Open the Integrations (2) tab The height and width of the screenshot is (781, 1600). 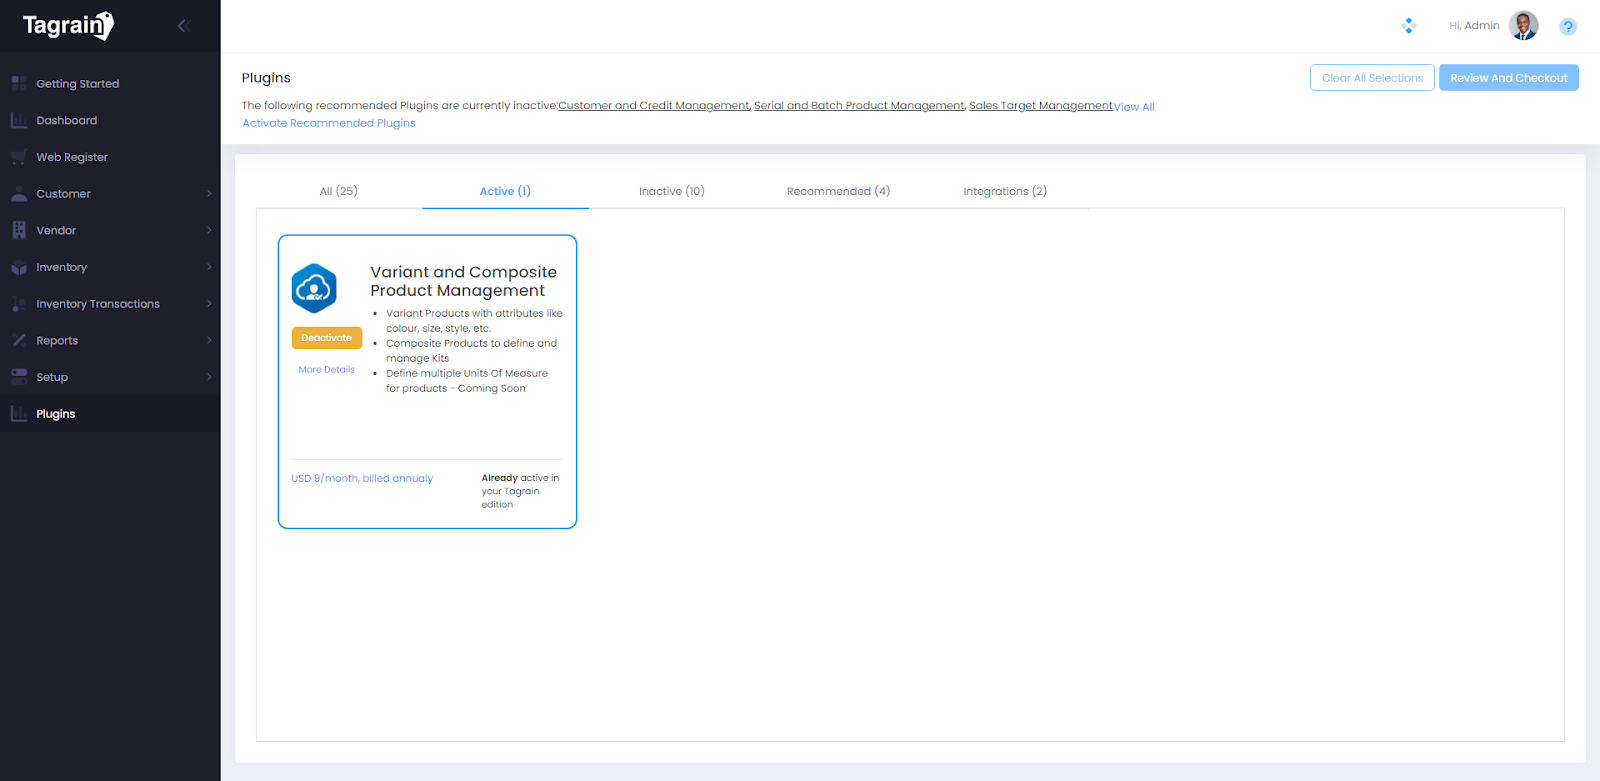(1005, 191)
